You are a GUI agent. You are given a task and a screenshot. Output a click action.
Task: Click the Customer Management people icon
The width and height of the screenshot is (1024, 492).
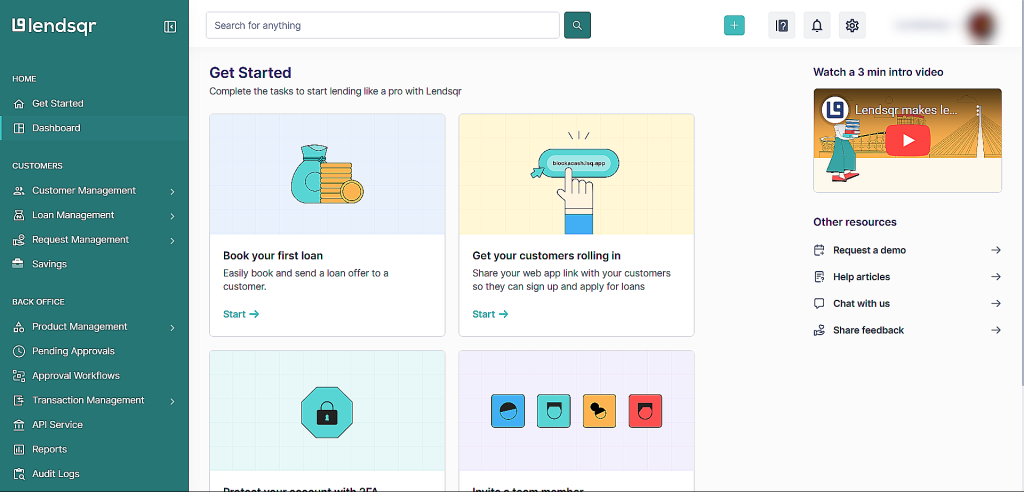[x=19, y=191]
